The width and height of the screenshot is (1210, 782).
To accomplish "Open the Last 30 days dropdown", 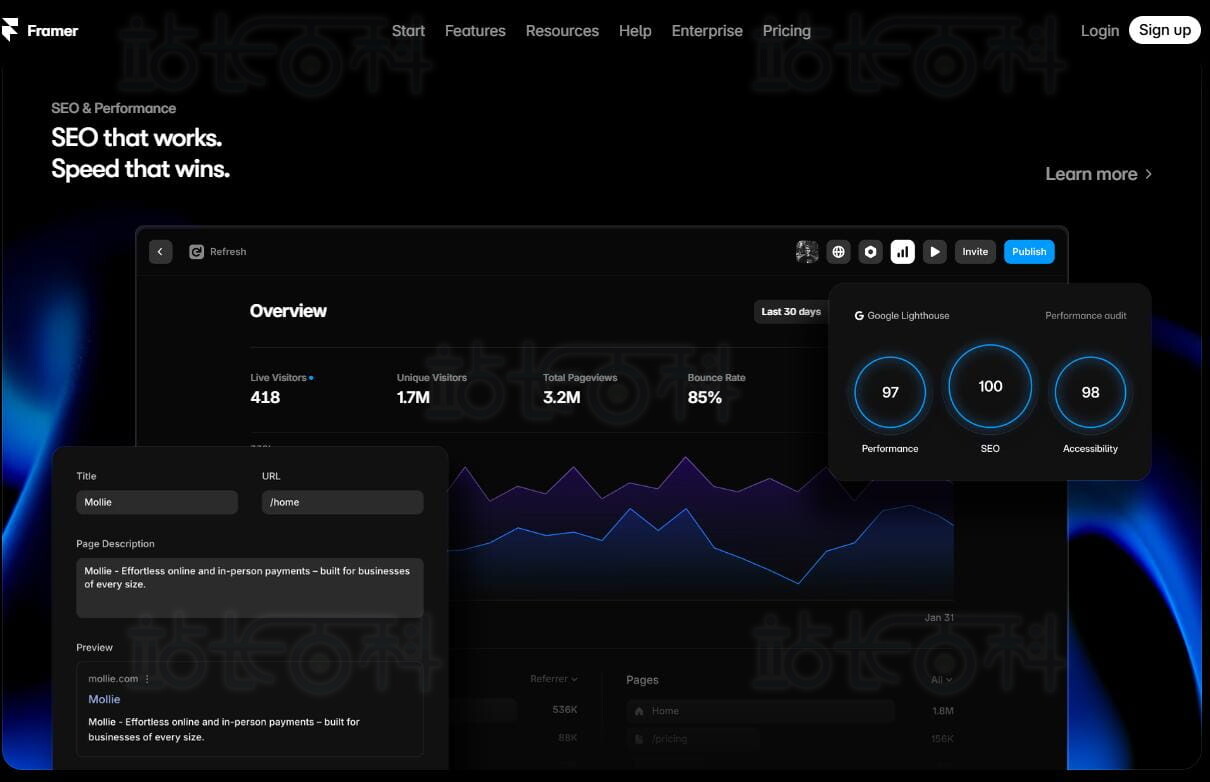I will click(x=791, y=312).
